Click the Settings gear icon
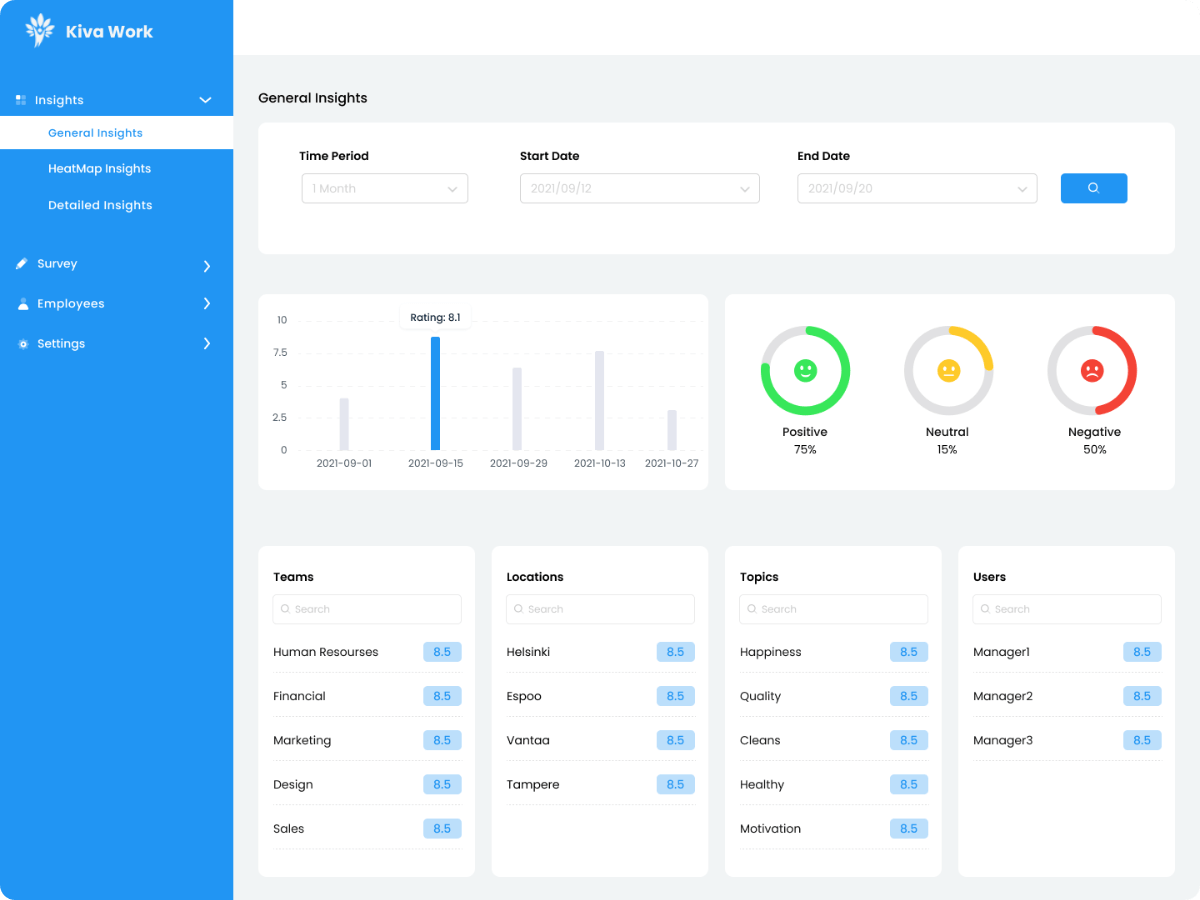1200x900 pixels. tap(22, 344)
